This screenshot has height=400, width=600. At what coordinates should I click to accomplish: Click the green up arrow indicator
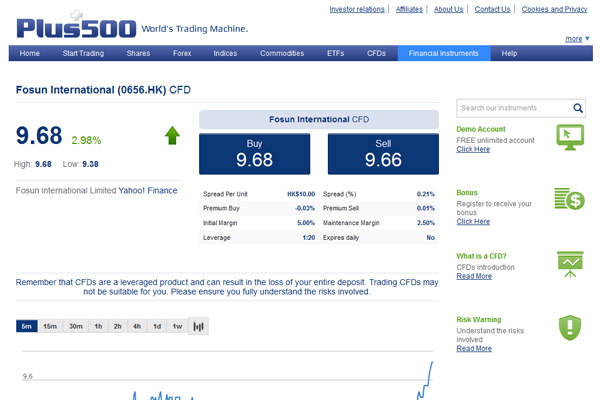click(x=172, y=136)
